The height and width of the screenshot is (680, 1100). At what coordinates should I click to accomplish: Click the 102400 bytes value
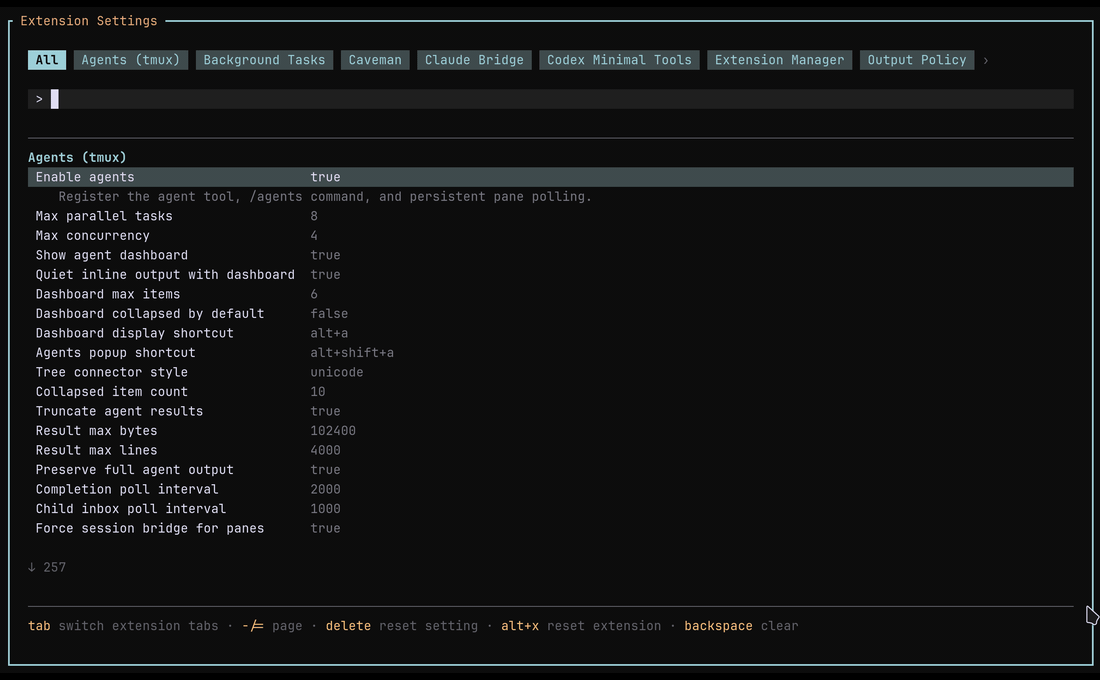tap(333, 431)
